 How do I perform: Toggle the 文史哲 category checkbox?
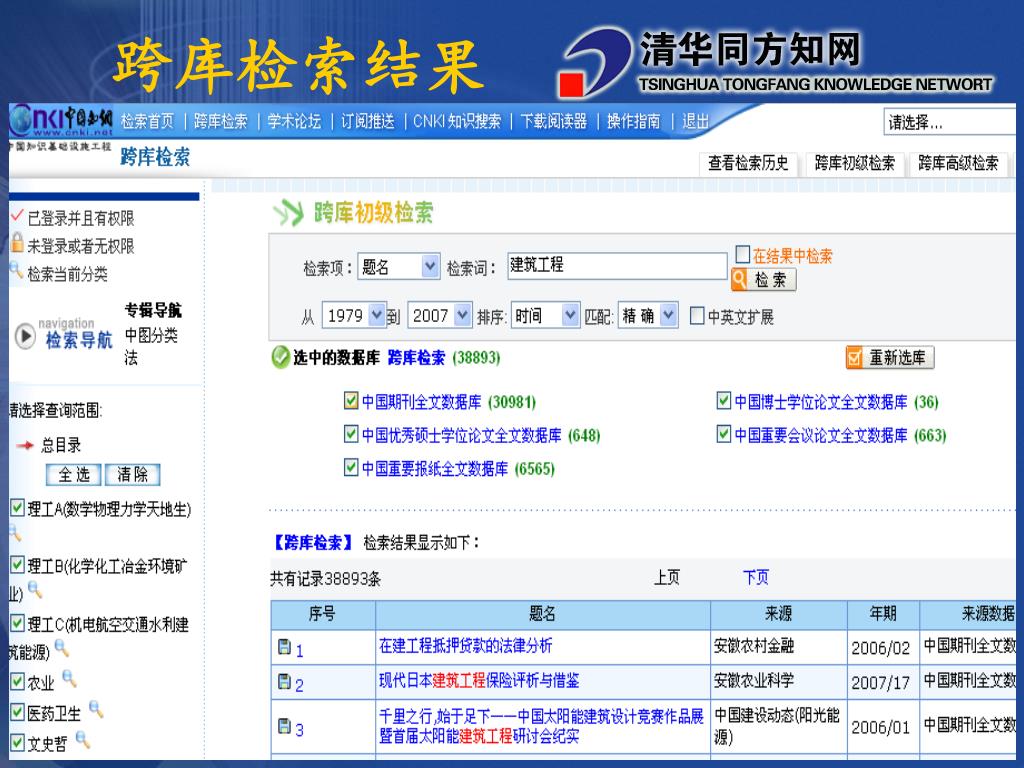18,742
